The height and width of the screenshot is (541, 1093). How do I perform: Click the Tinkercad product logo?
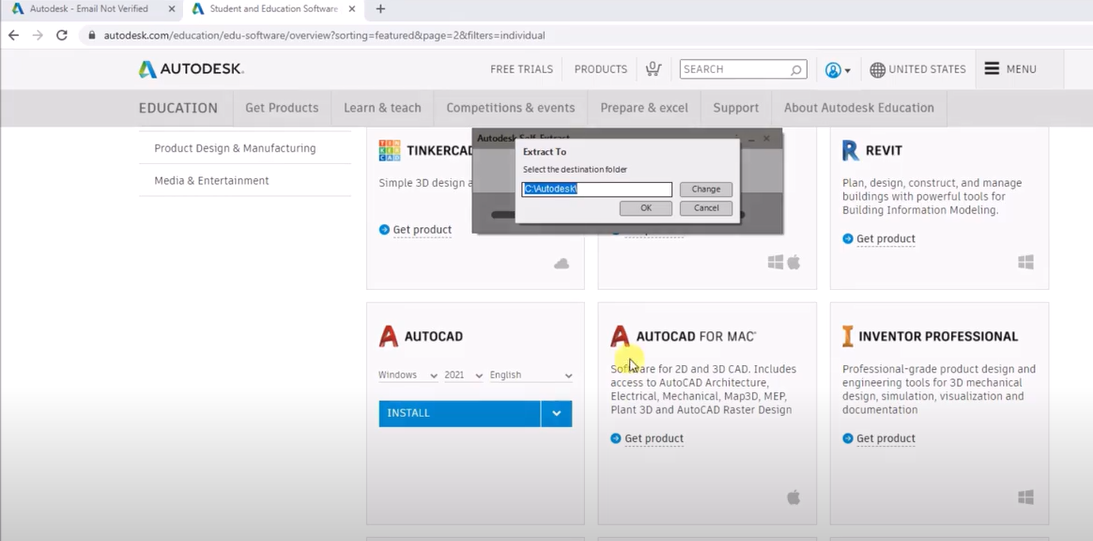coord(390,151)
